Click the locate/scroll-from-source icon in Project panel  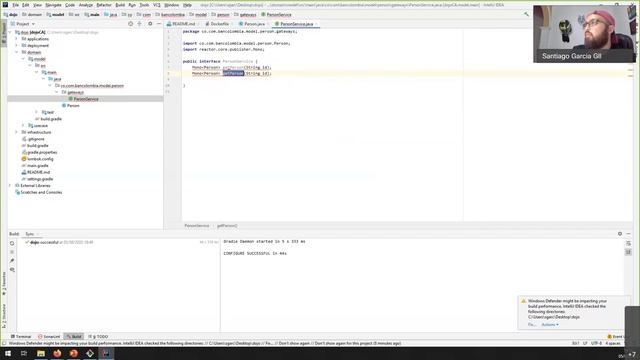point(131,24)
